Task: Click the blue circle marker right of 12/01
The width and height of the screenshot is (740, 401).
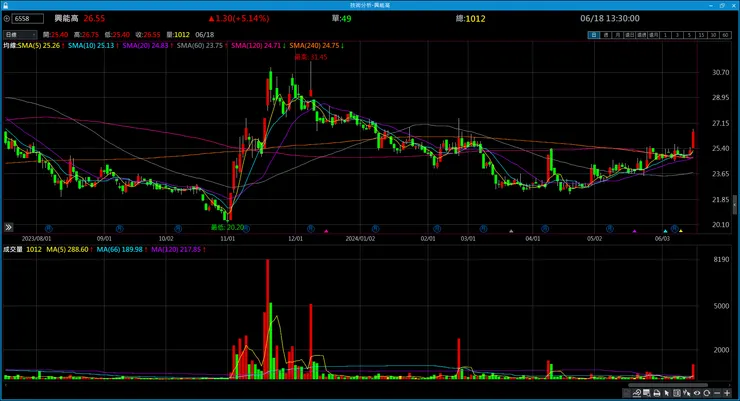Action: (311, 228)
